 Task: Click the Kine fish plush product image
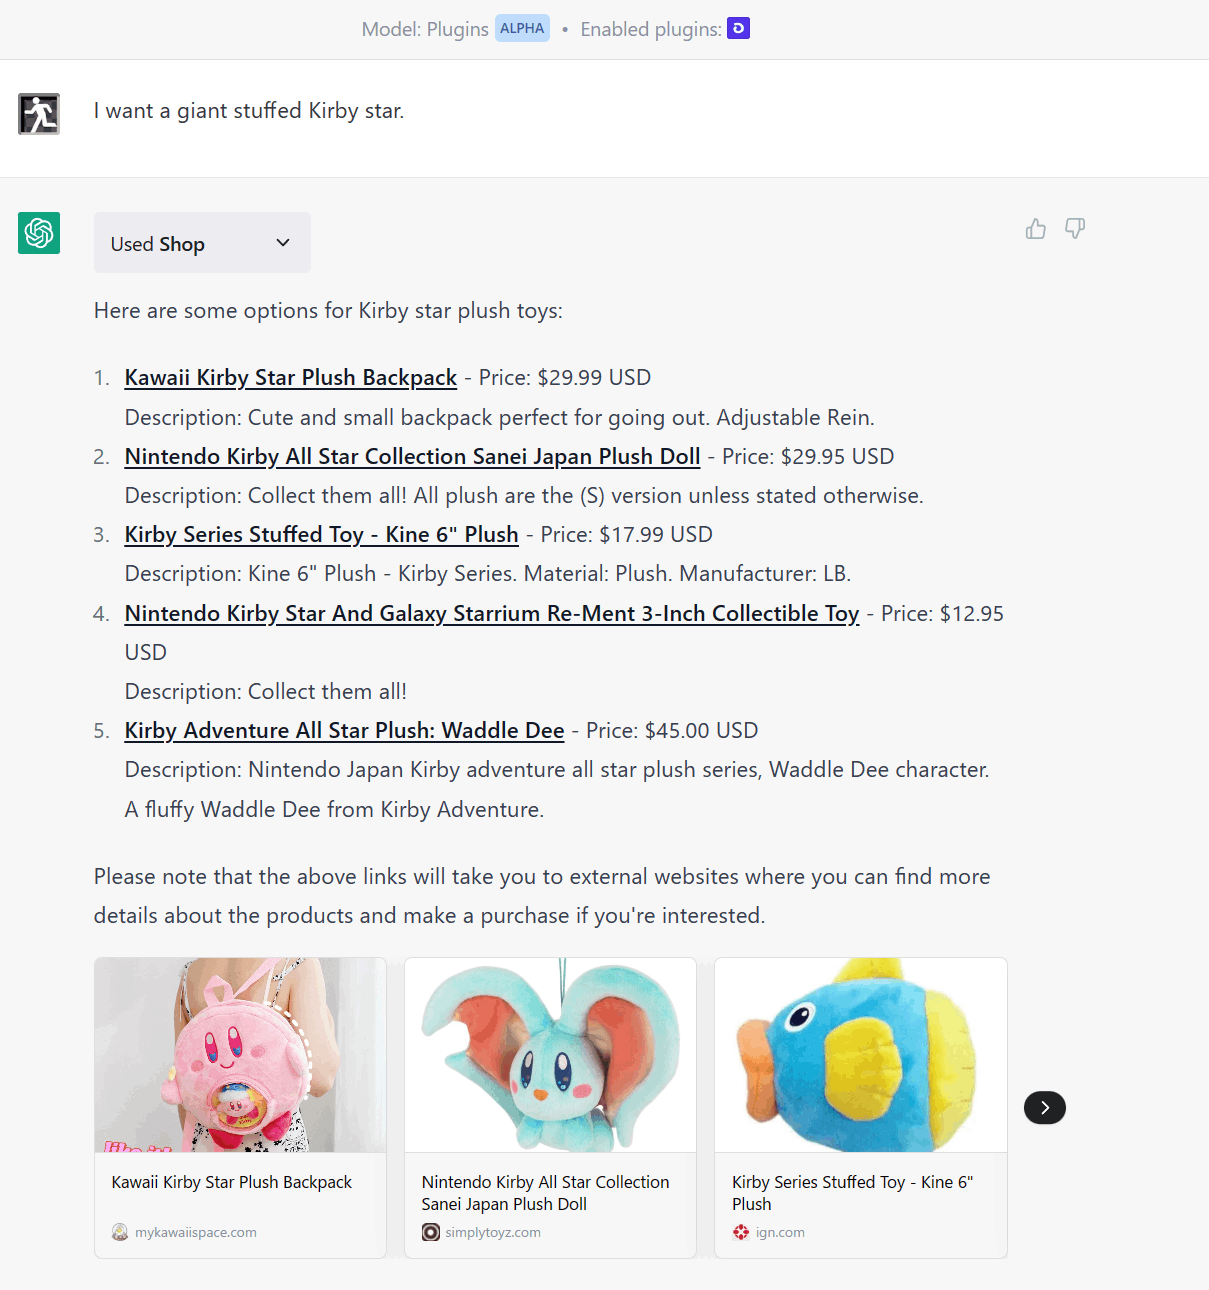[x=860, y=1055]
